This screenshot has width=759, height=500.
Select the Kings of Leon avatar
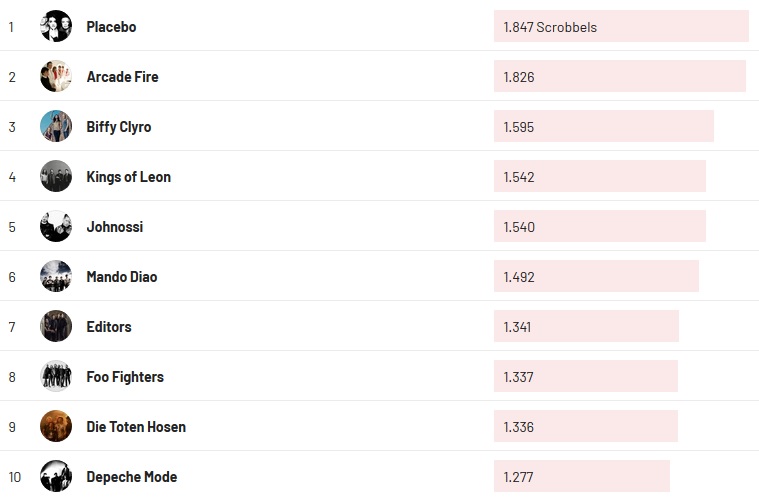56,176
